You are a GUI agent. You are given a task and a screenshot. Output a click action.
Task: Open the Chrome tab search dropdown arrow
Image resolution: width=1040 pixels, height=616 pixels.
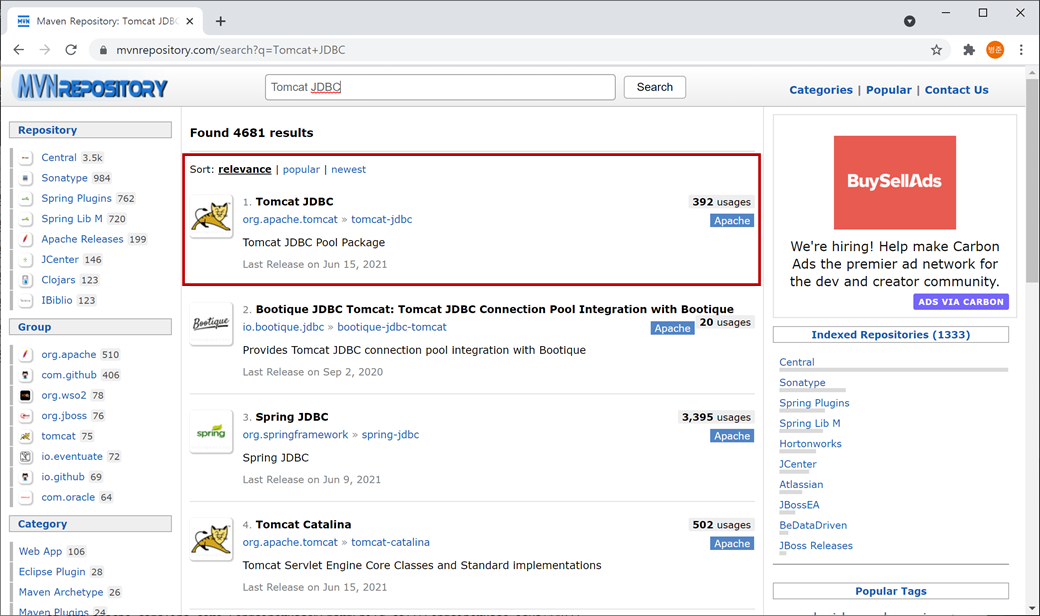909,21
